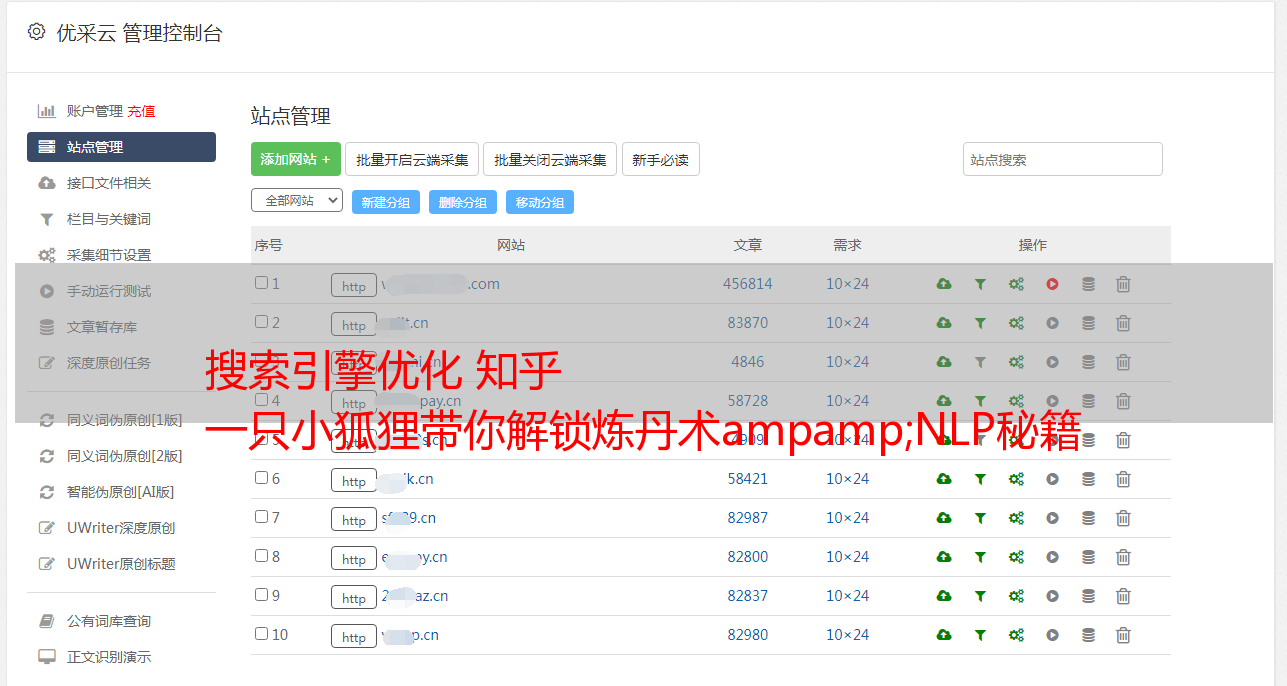This screenshot has width=1287, height=686.
Task: Click the http button in row 10
Action: (354, 636)
